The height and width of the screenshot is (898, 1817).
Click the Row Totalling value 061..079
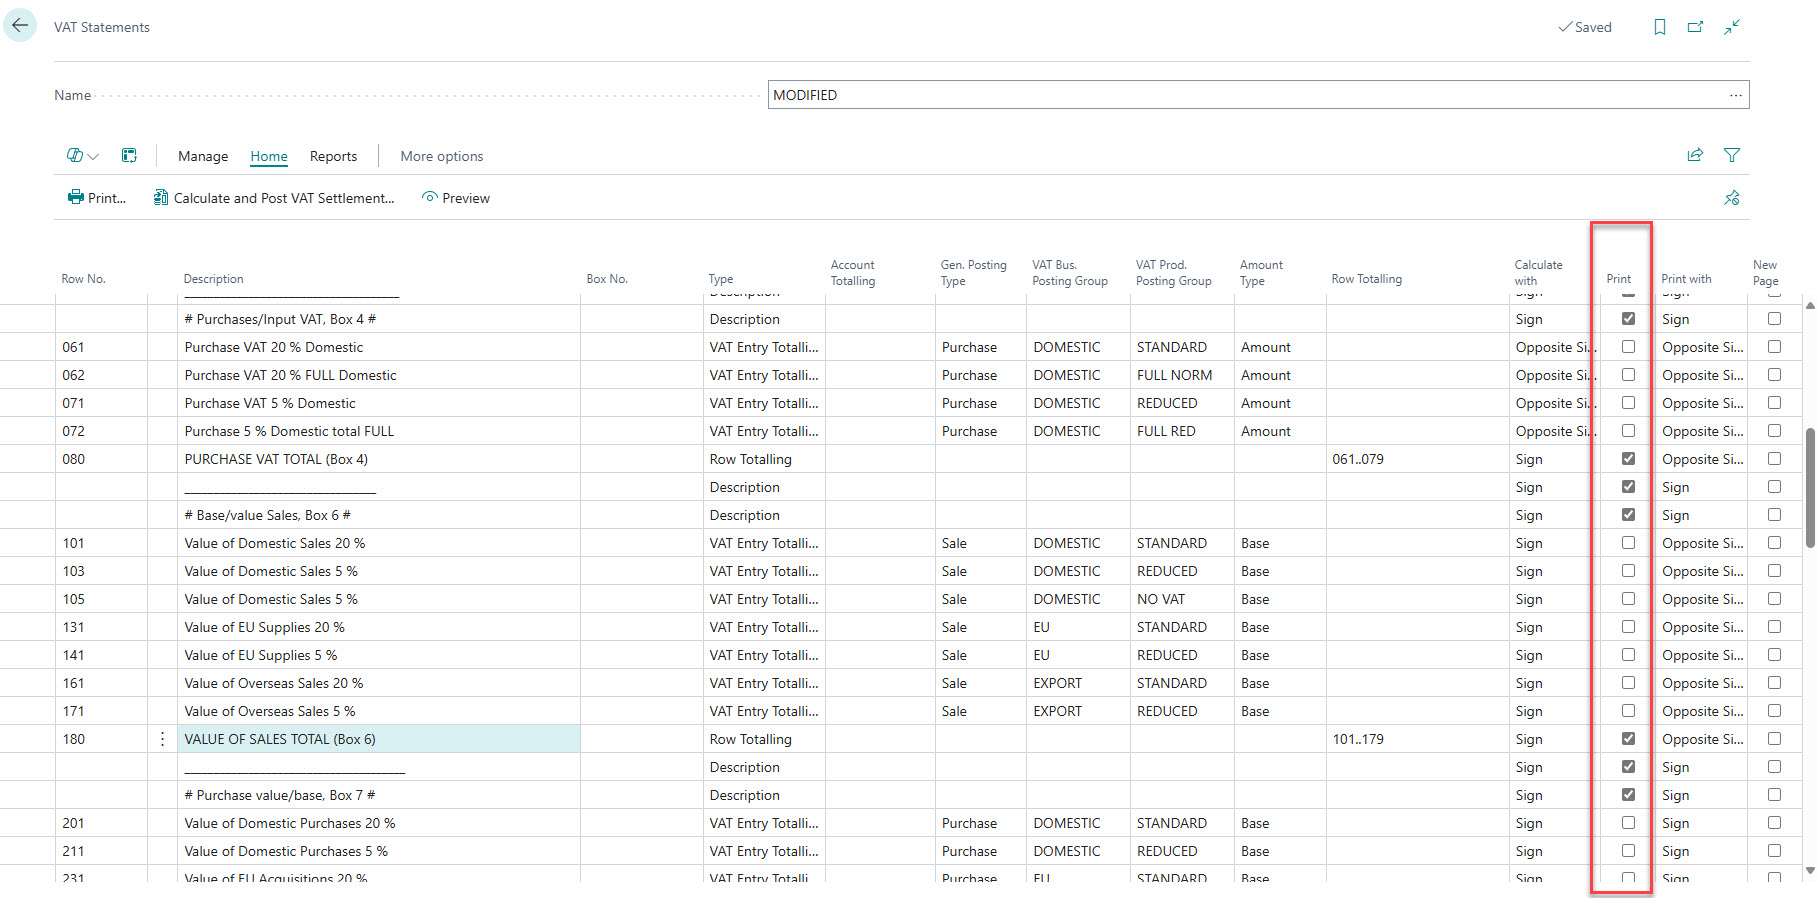pyautogui.click(x=1358, y=459)
